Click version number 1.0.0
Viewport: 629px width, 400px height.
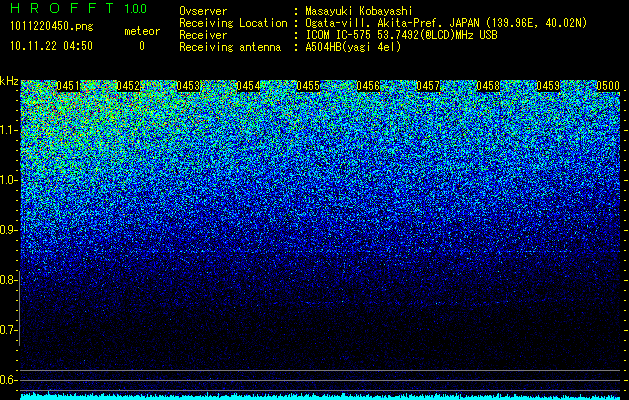click(136, 9)
